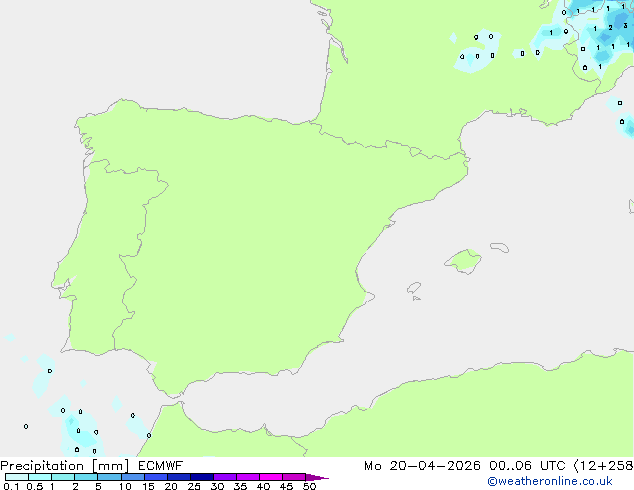Pick the magenta 40–45 legend swatch
Screen dimensions: 634x490
[271, 477]
